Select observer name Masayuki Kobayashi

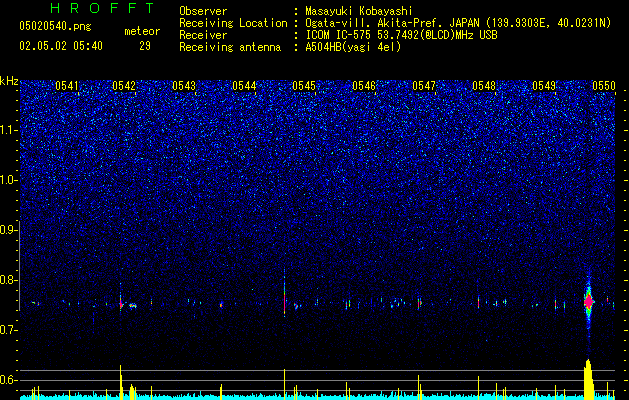359,11
